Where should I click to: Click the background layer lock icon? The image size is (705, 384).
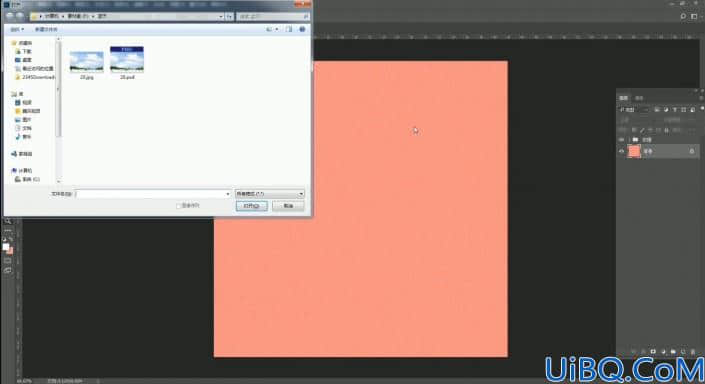point(692,152)
